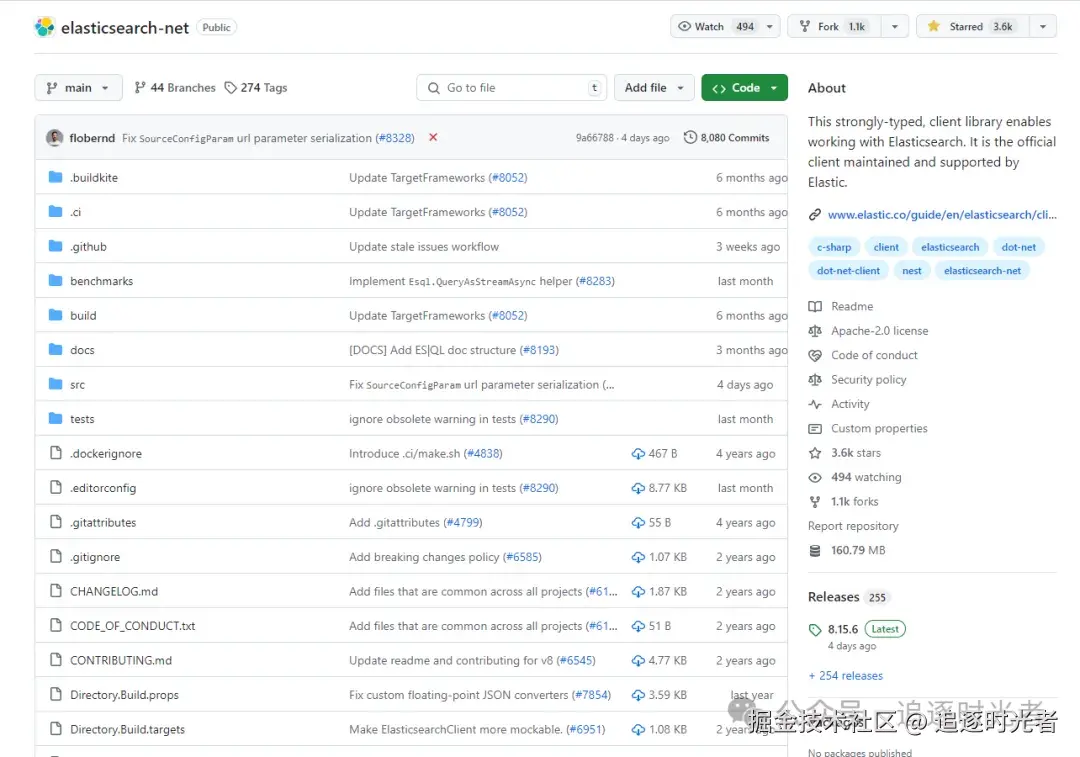
Task: Select the elasticsearch topic tag
Action: (950, 247)
